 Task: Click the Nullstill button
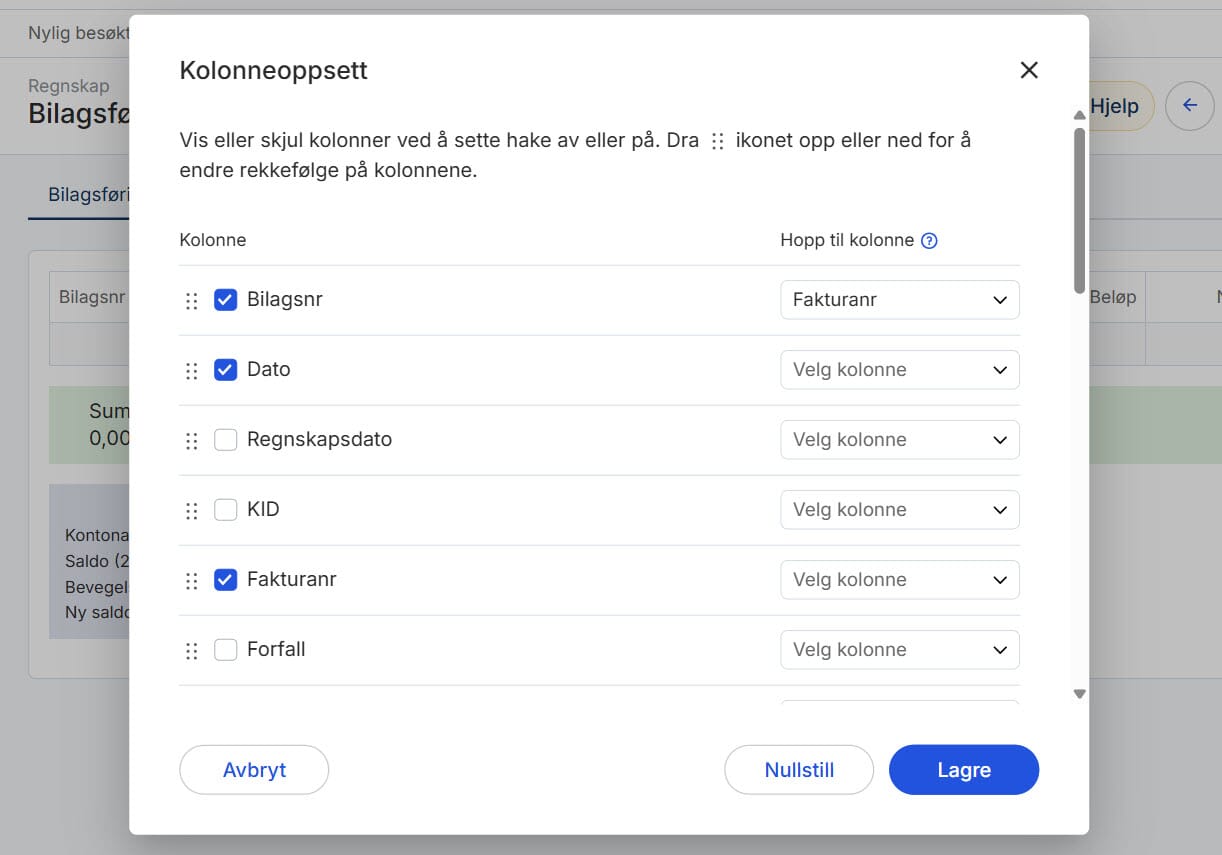(x=799, y=770)
